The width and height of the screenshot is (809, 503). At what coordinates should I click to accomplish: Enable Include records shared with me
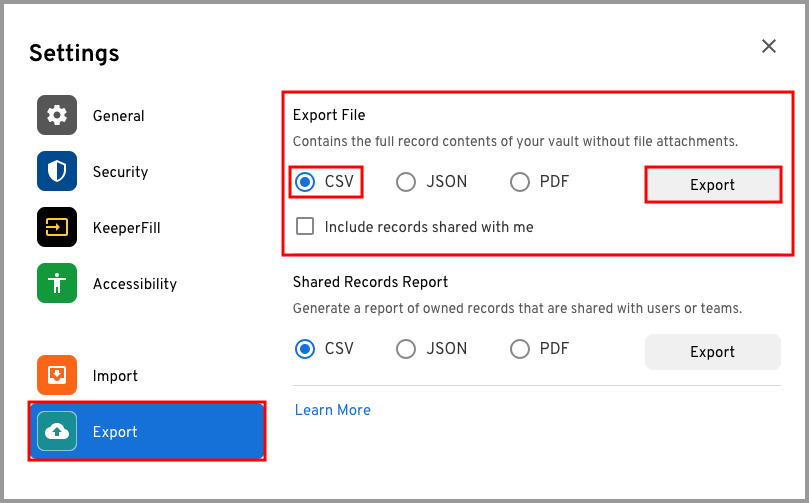click(306, 227)
